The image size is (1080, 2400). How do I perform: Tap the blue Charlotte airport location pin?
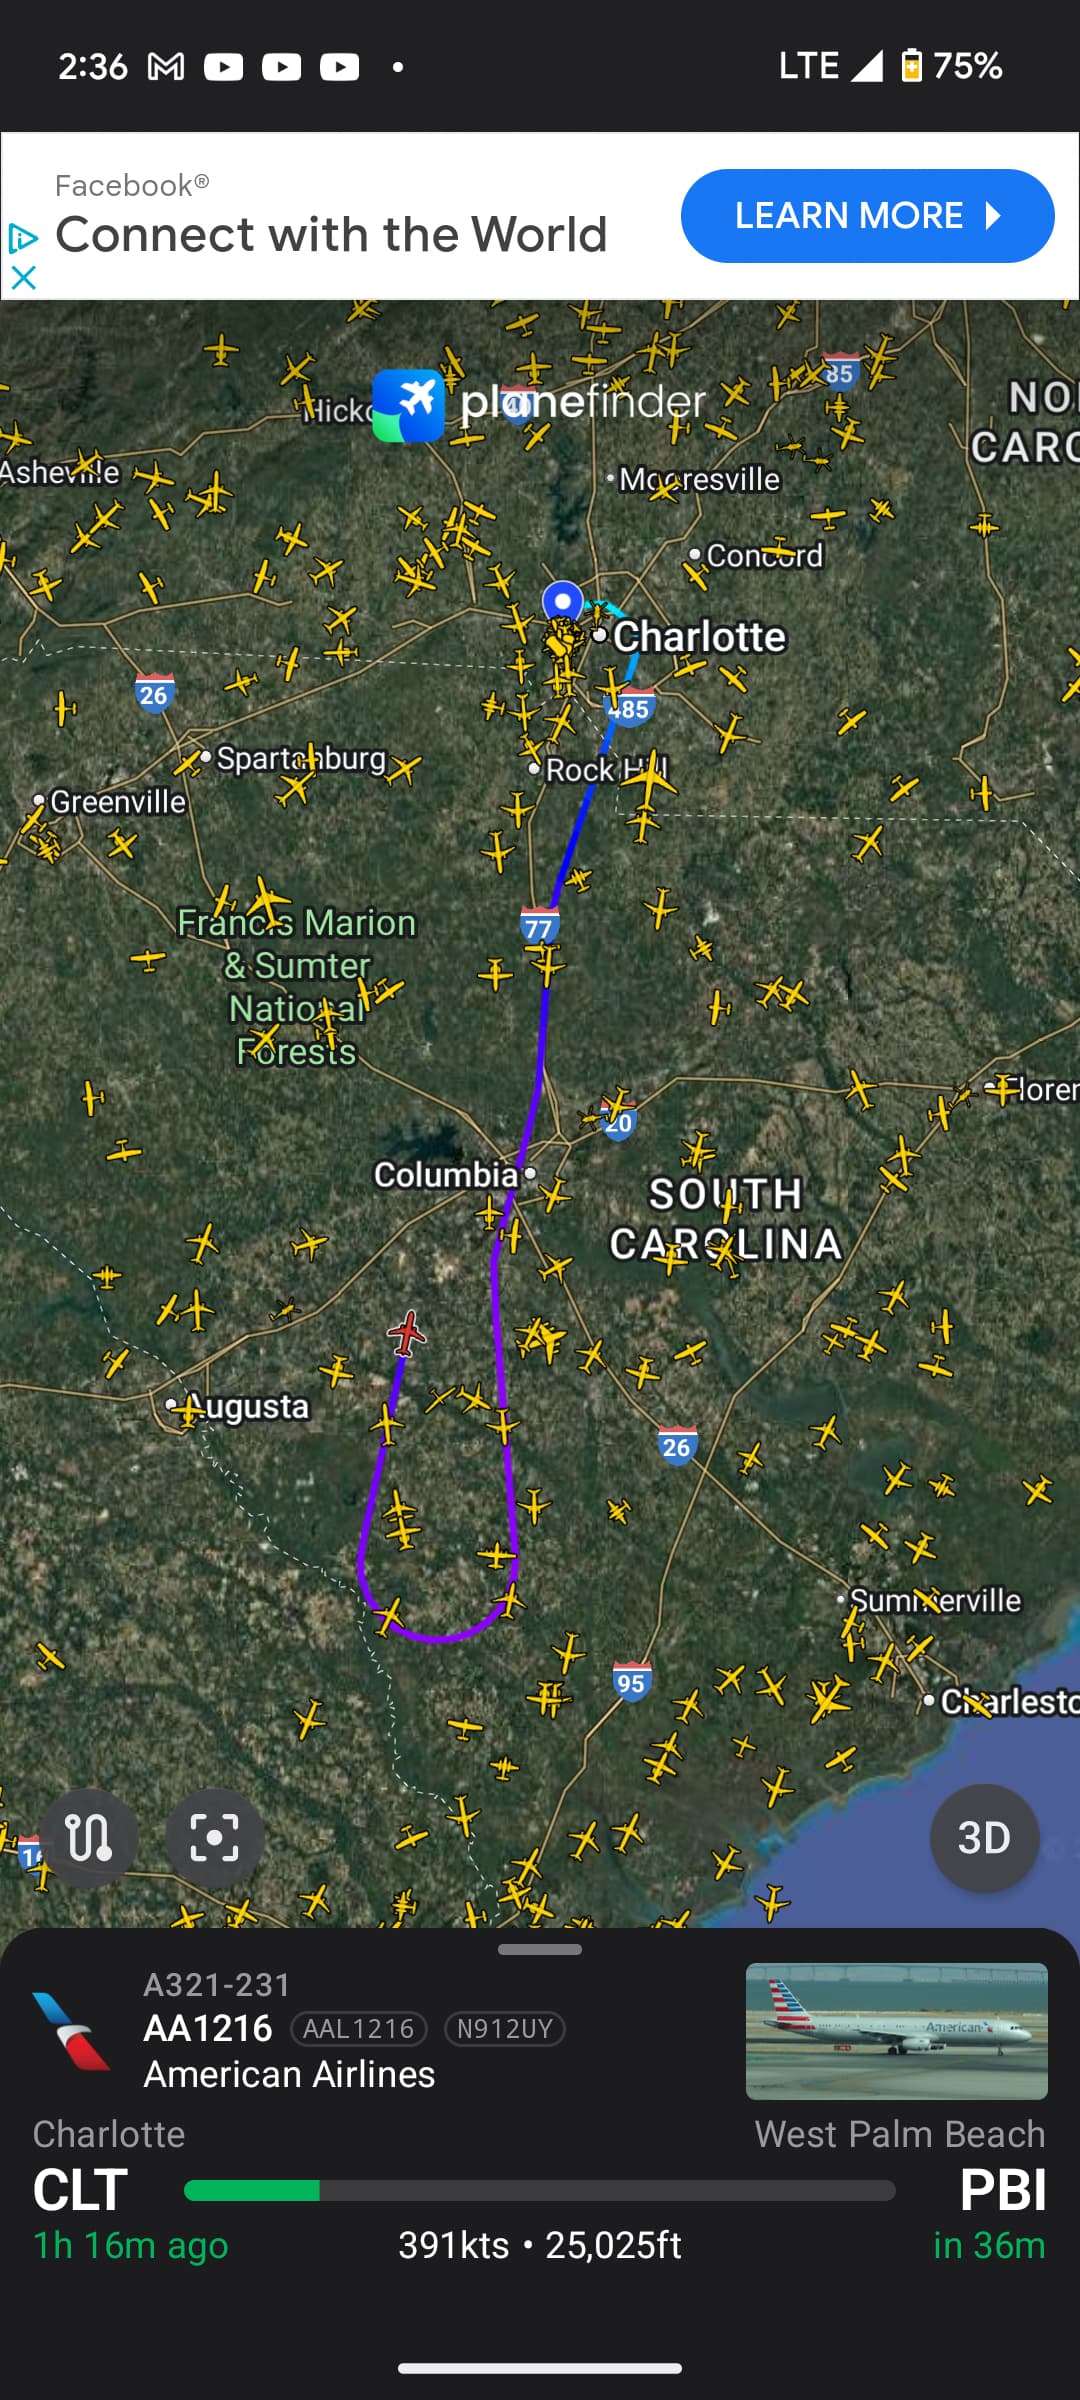(x=563, y=601)
